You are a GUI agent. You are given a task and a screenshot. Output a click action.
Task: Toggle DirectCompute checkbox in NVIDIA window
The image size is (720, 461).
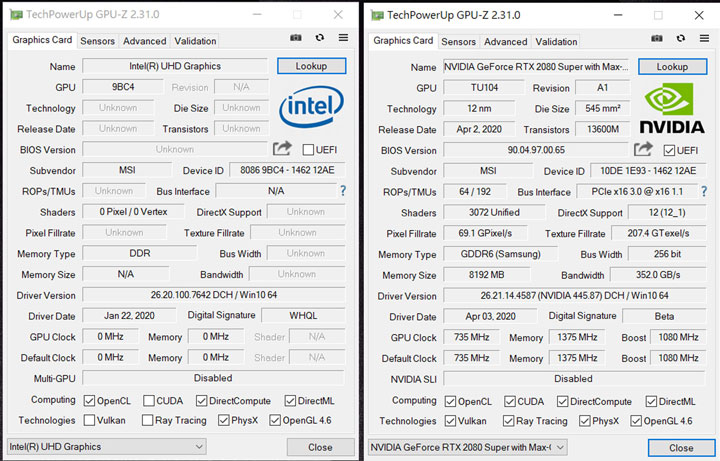tap(562, 402)
